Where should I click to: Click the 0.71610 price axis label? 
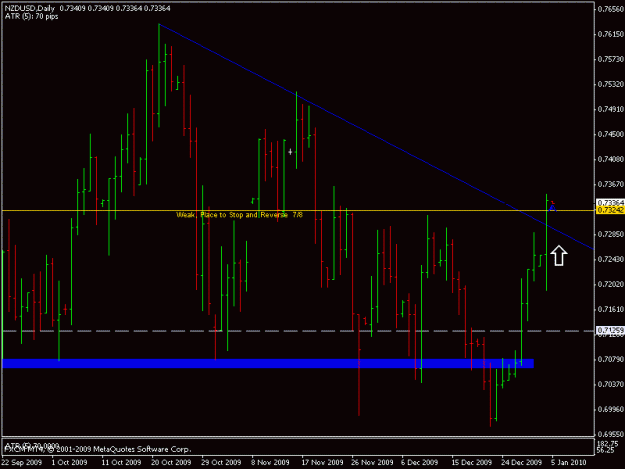coord(611,309)
